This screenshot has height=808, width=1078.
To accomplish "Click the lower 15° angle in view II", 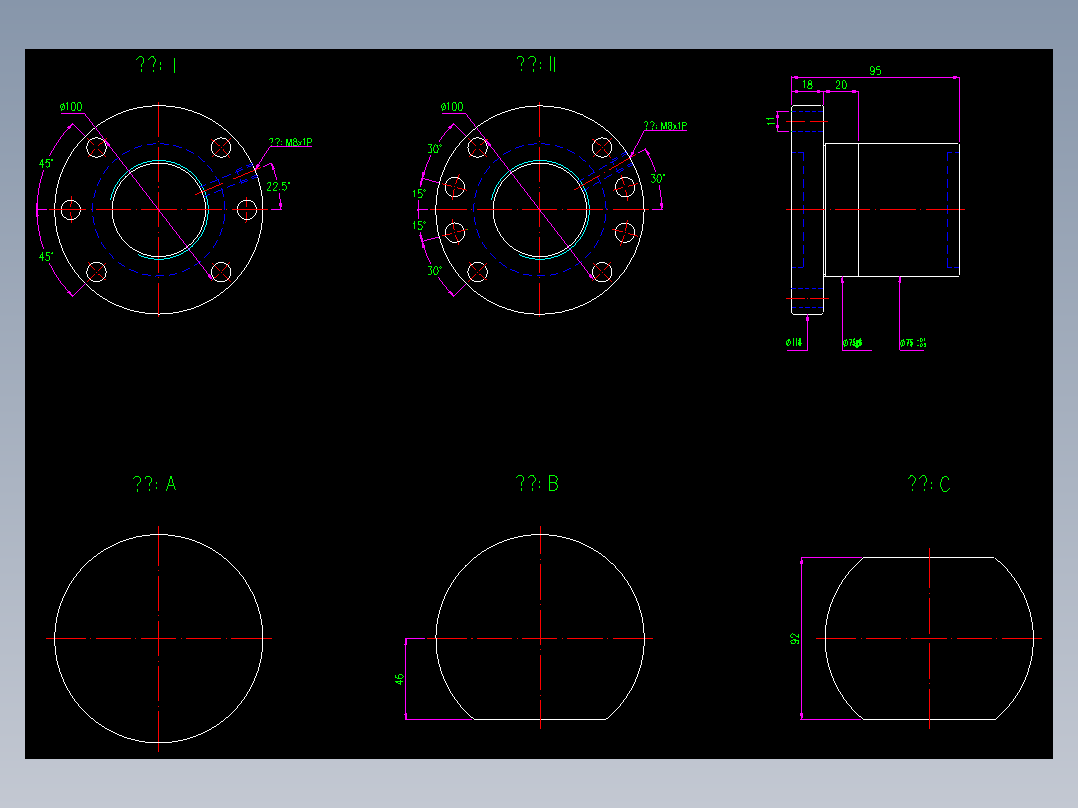I will (419, 226).
